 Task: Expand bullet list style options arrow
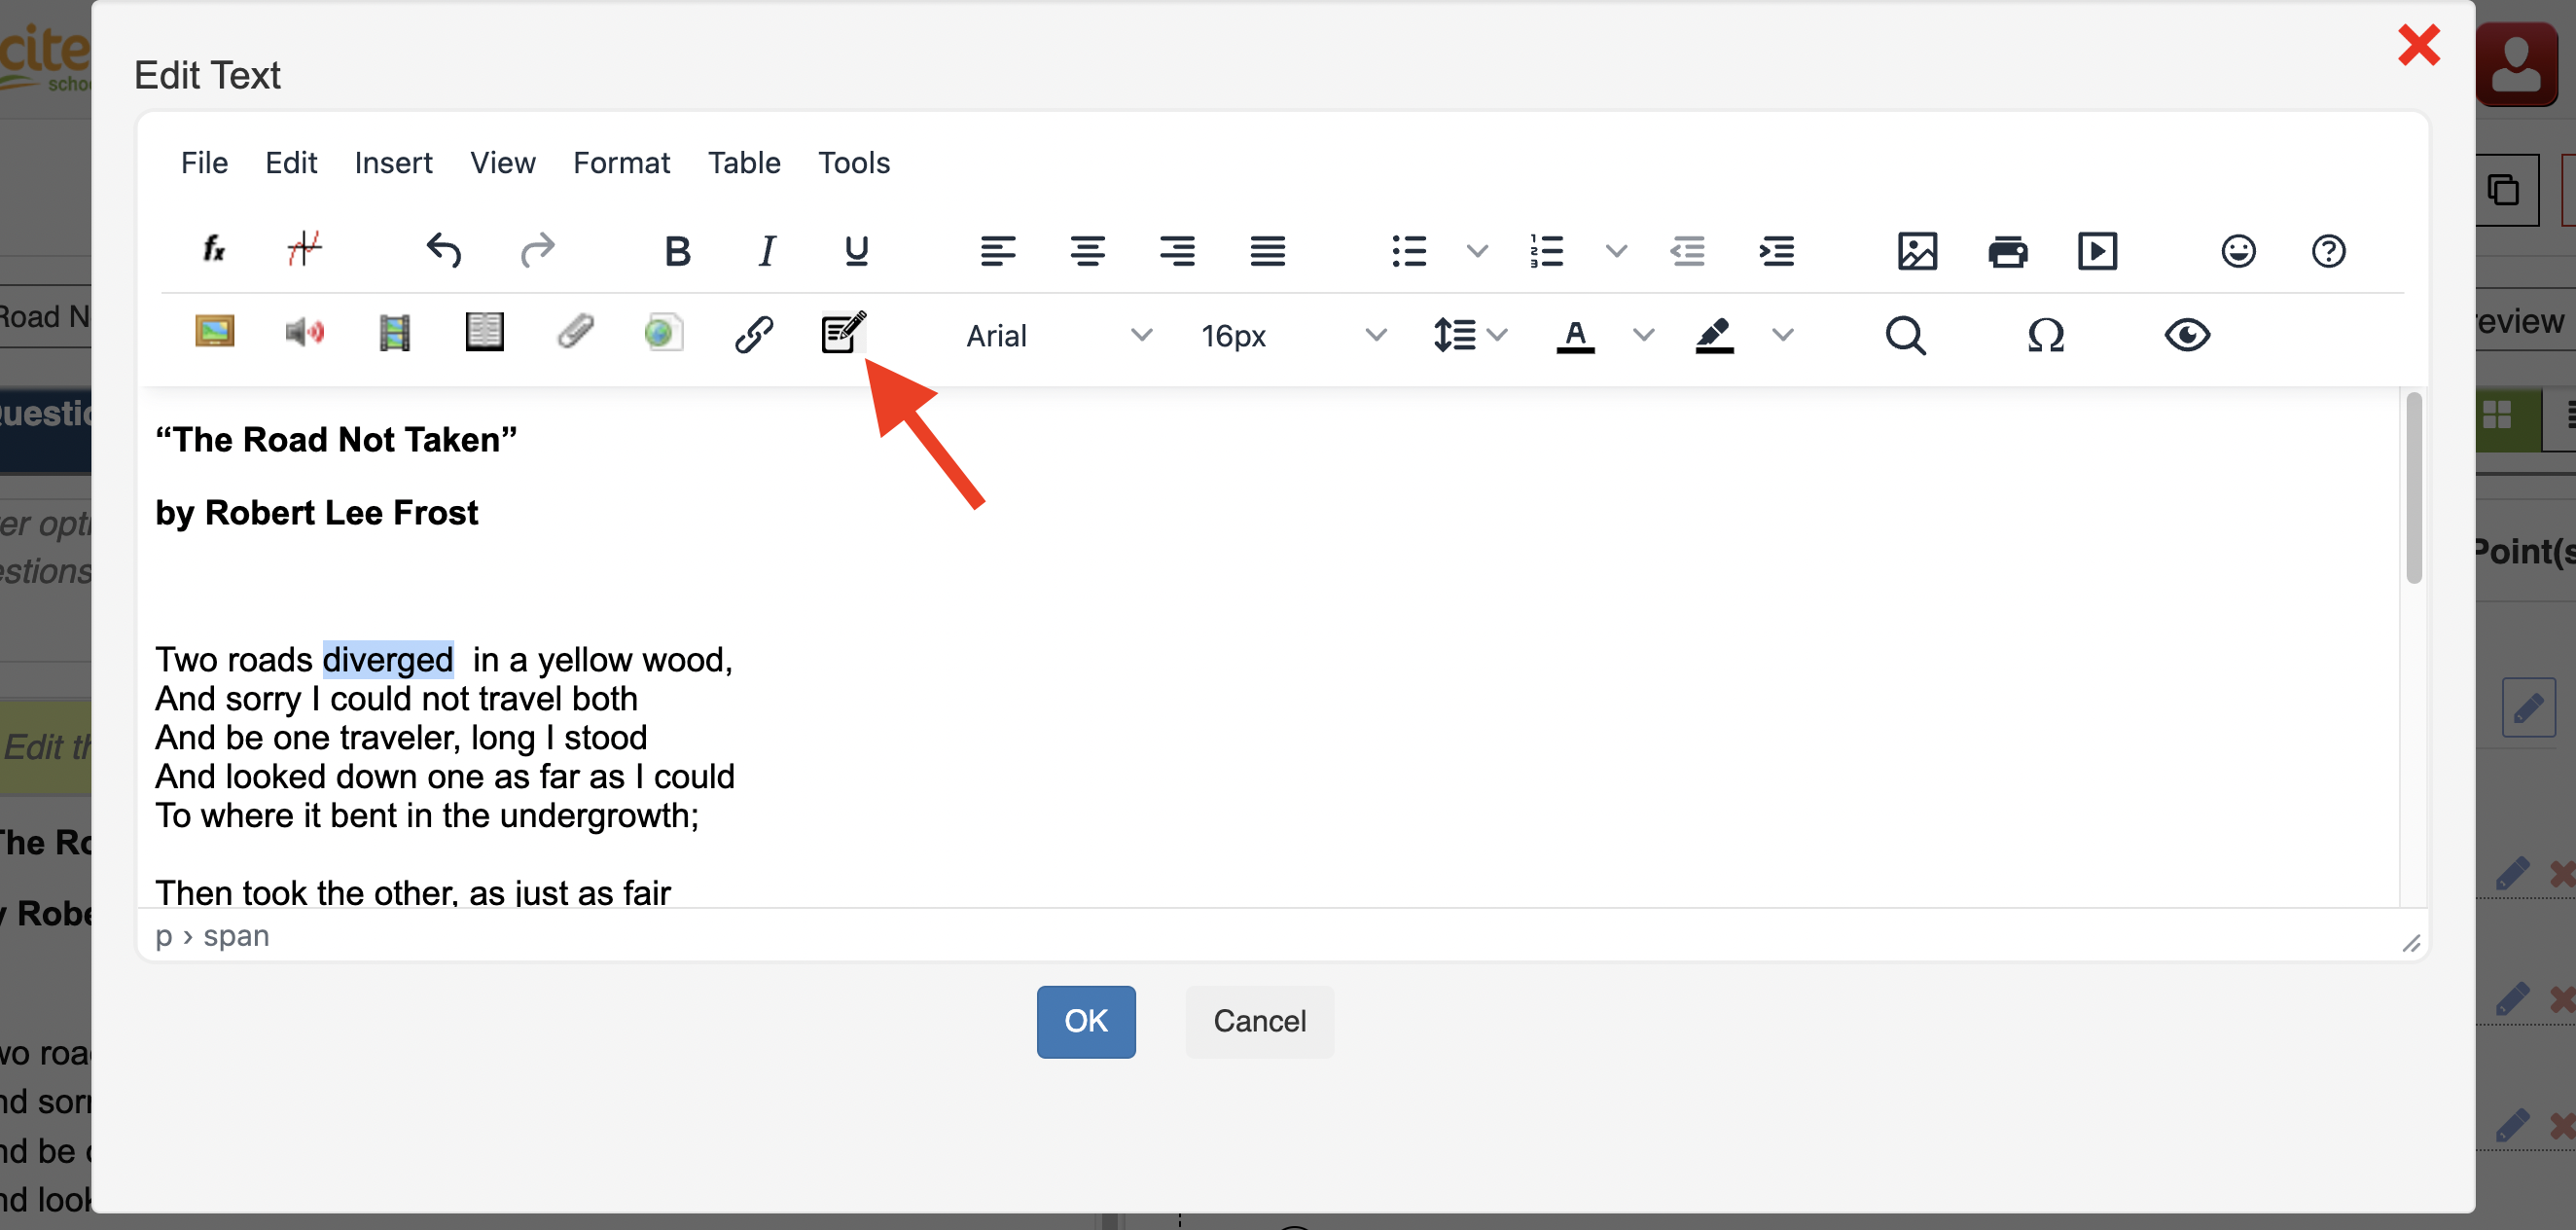coord(1477,251)
